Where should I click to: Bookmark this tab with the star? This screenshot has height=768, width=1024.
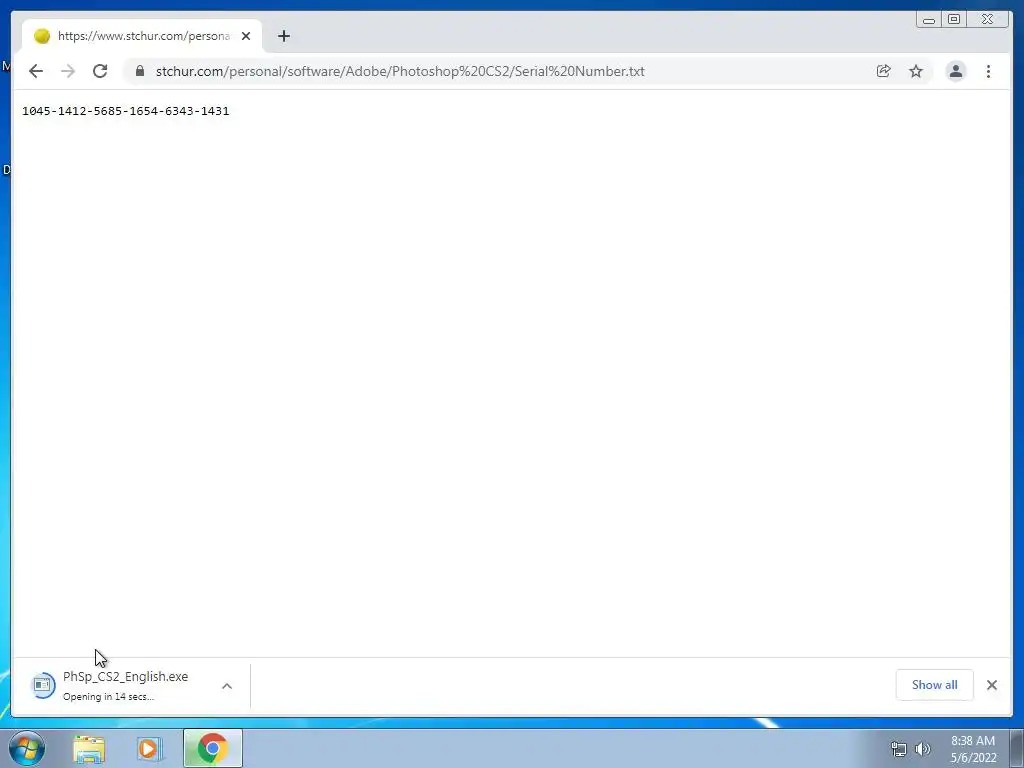click(x=916, y=71)
